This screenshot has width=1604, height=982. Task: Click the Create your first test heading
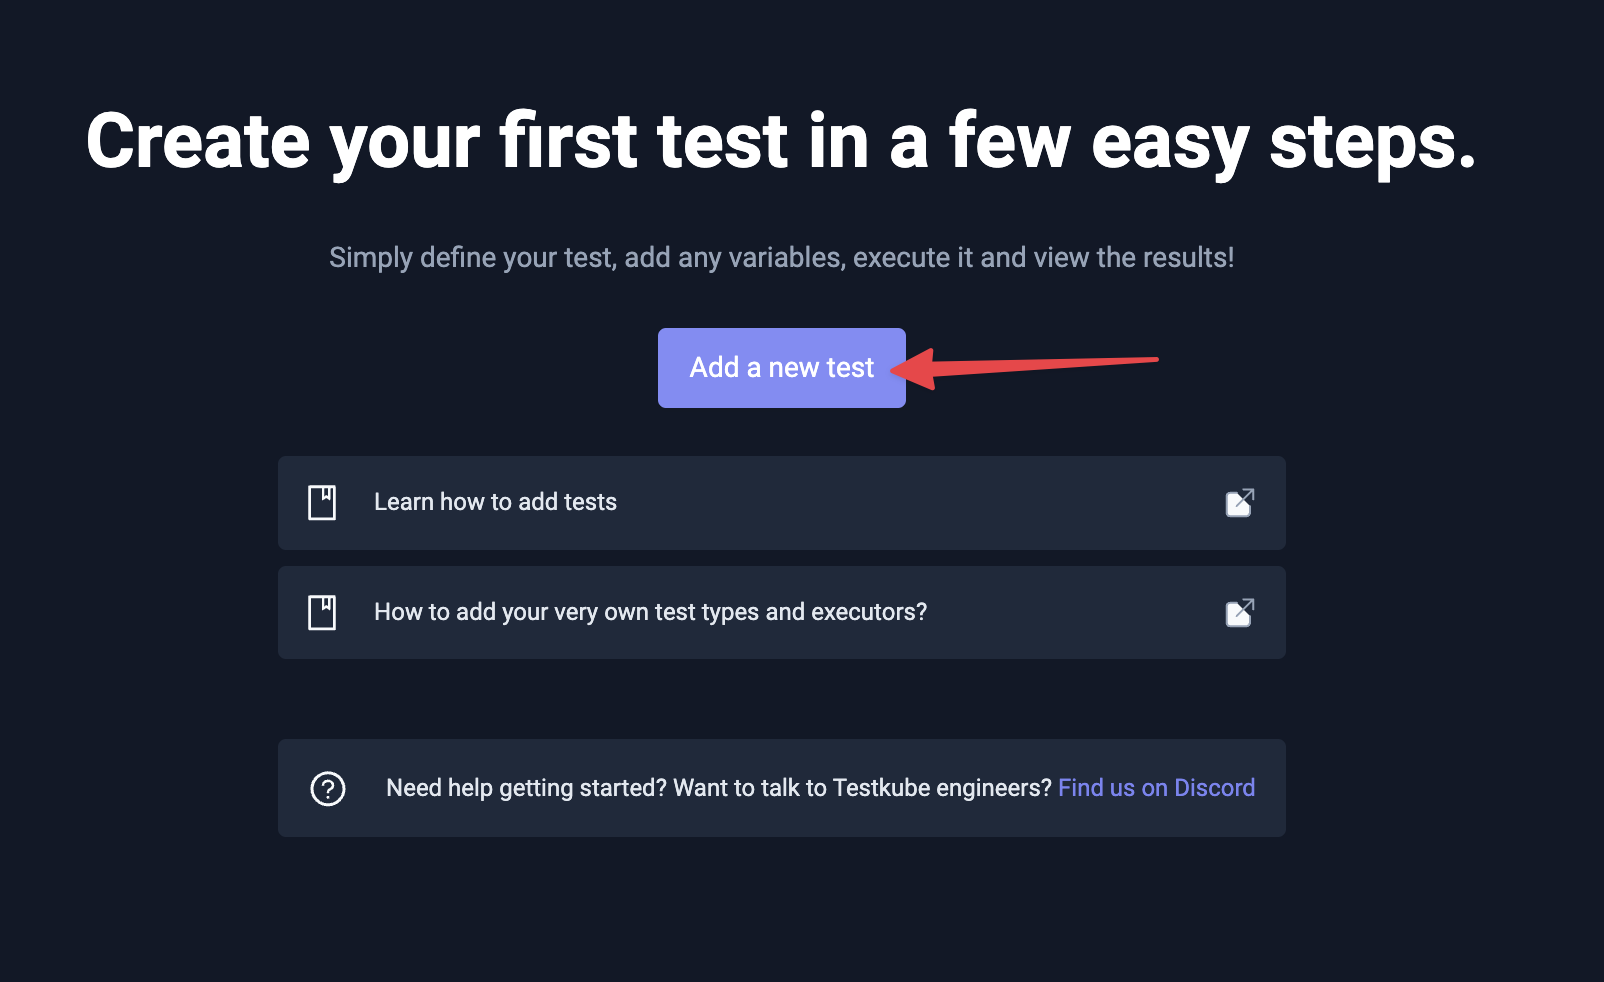(781, 142)
